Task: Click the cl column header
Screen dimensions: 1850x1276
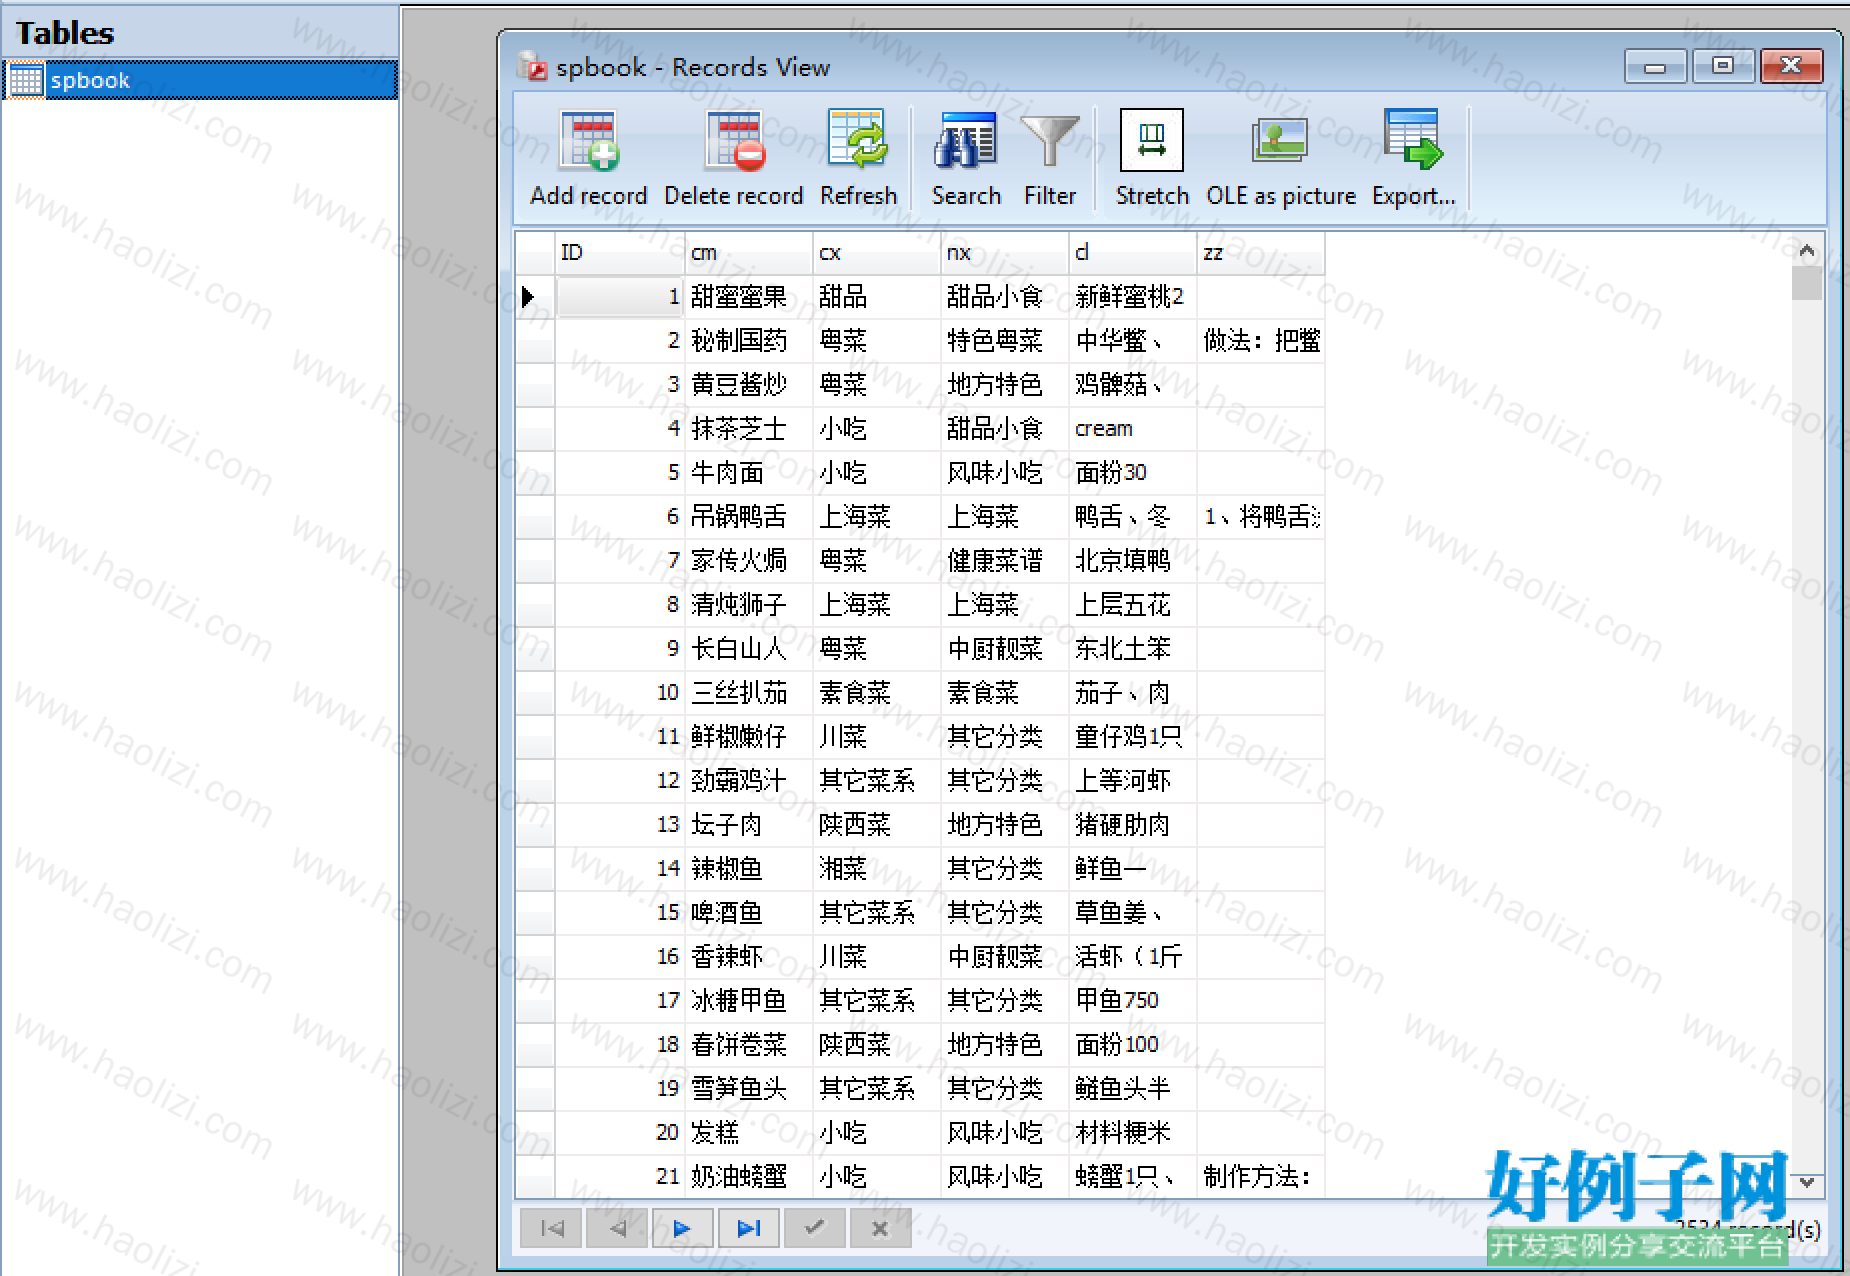Action: pos(1133,253)
